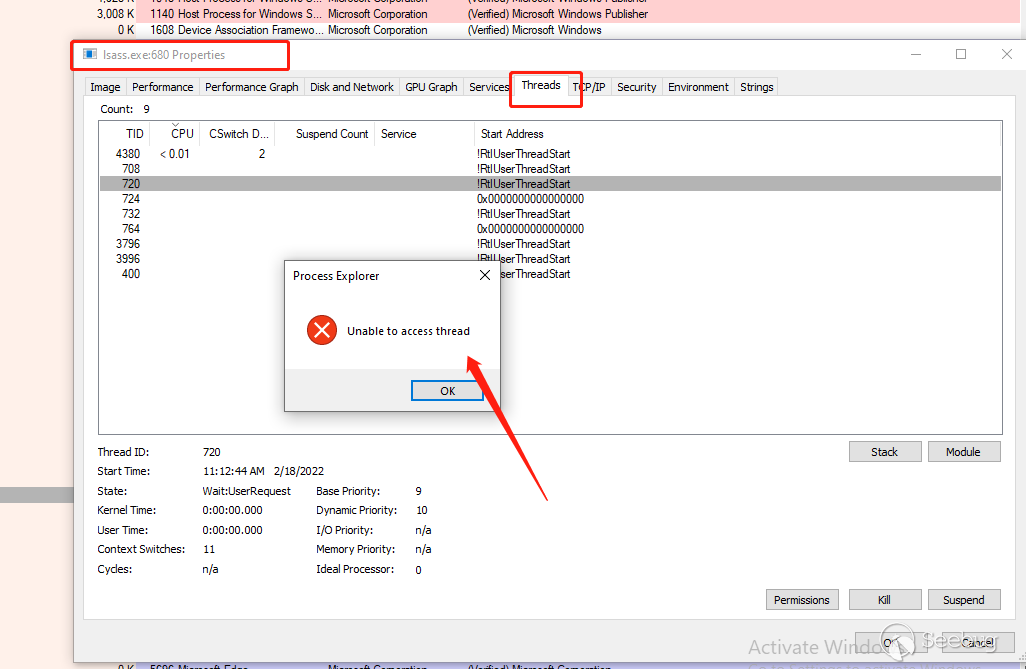
Task: Click the Start Time value 11:12:44 AM
Action: pyautogui.click(x=234, y=471)
